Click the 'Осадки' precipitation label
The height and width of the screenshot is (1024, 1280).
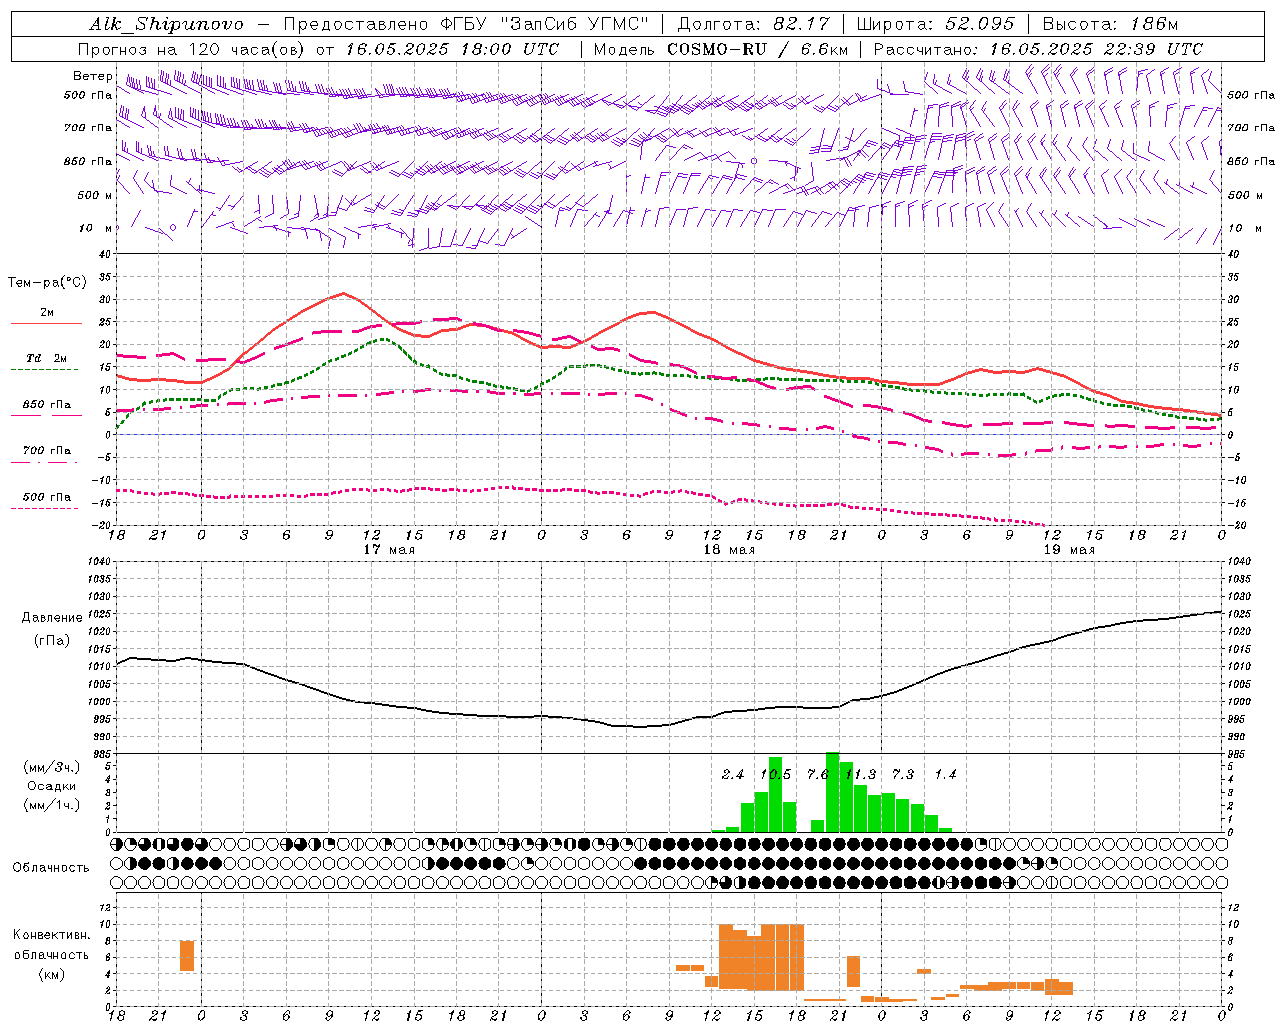click(x=52, y=786)
